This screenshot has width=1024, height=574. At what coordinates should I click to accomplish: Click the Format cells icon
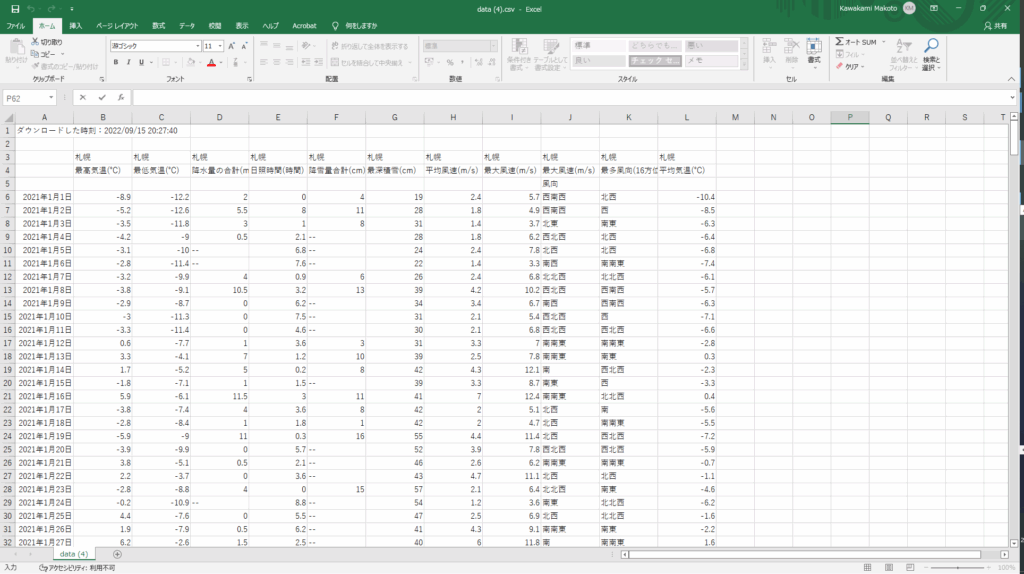point(814,50)
